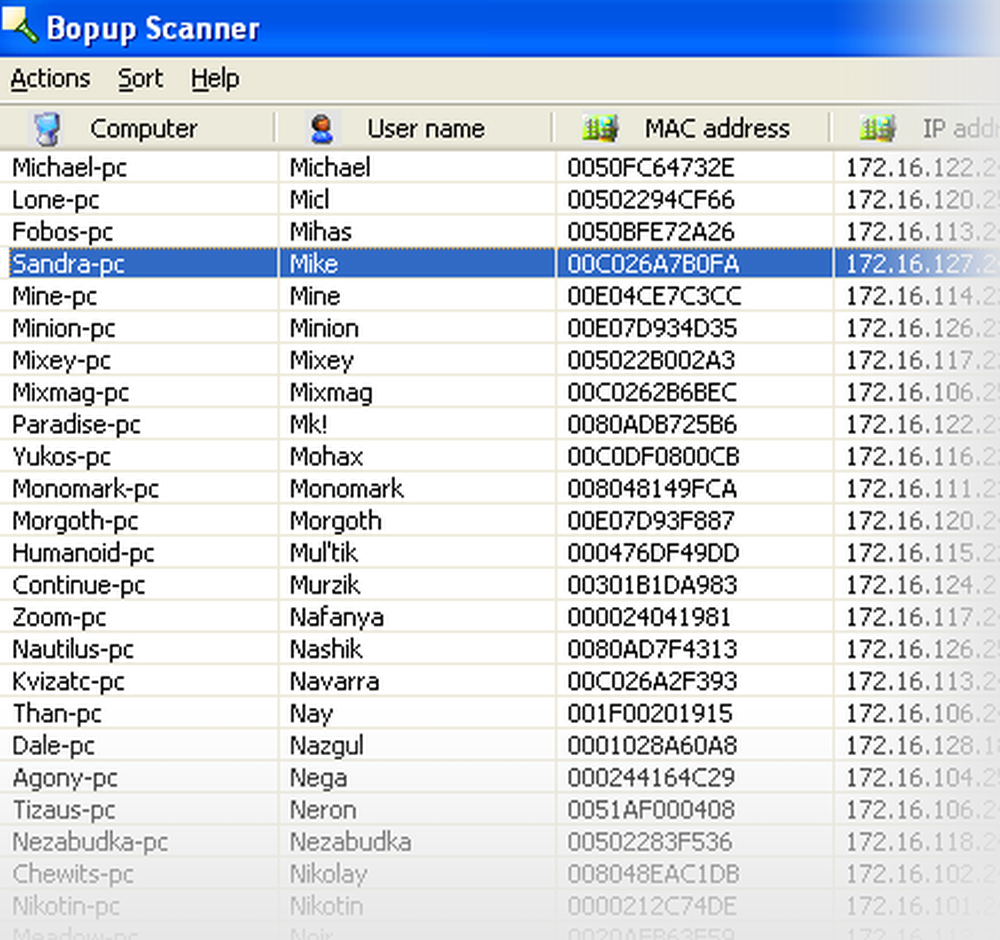Click user name Nazgul
This screenshot has height=940, width=1000.
(x=327, y=746)
